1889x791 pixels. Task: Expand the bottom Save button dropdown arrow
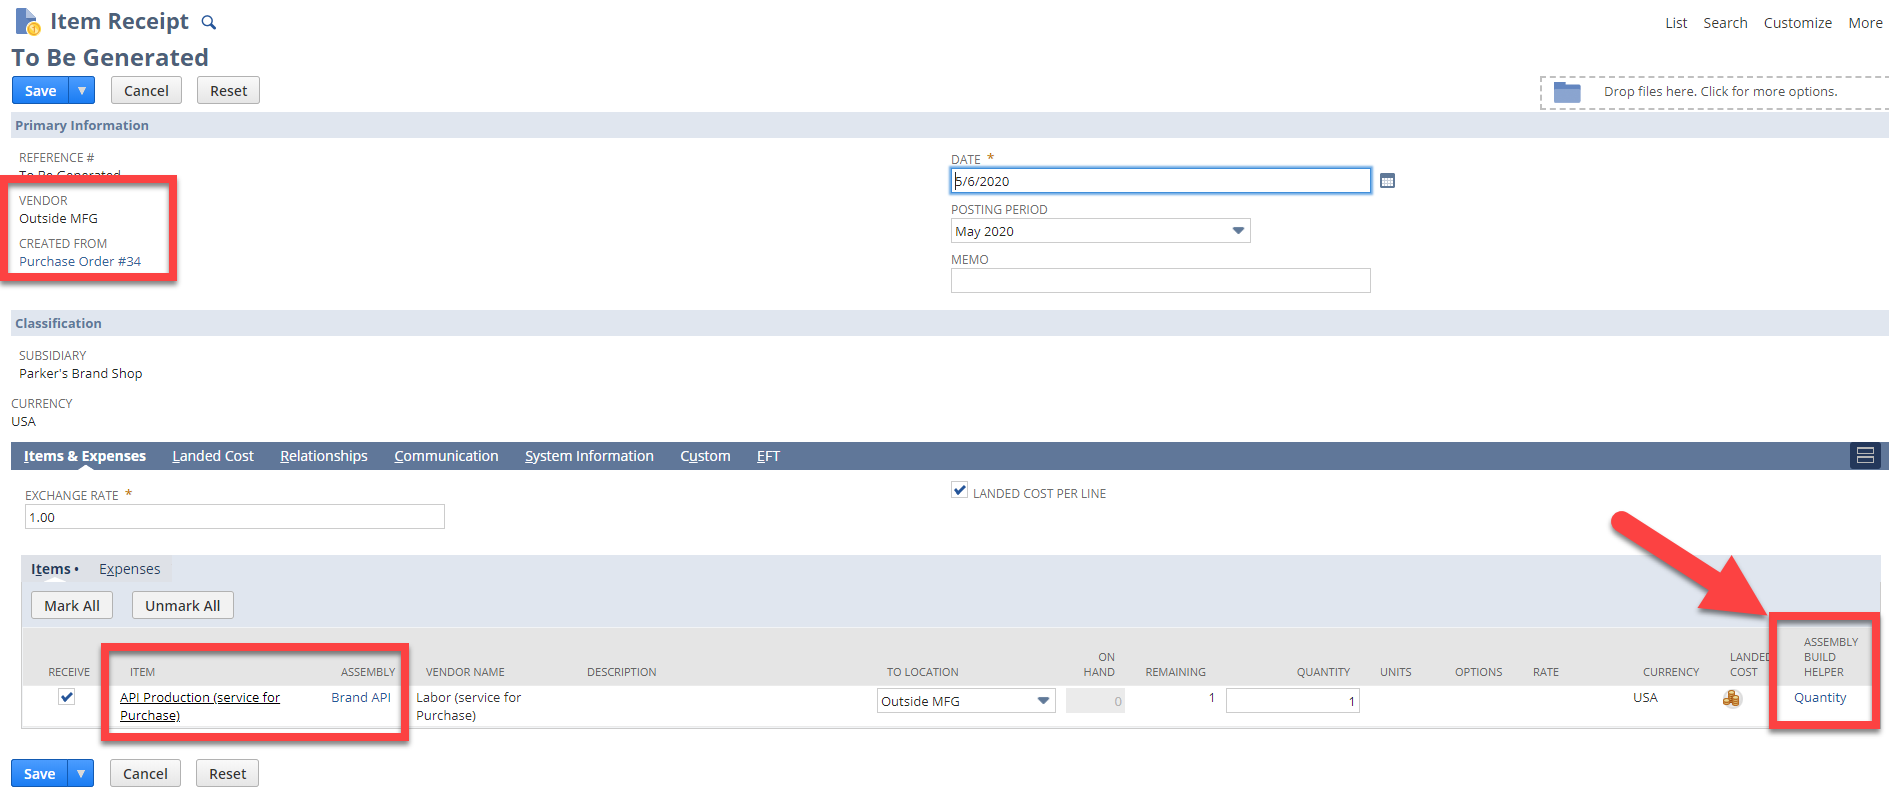(81, 774)
